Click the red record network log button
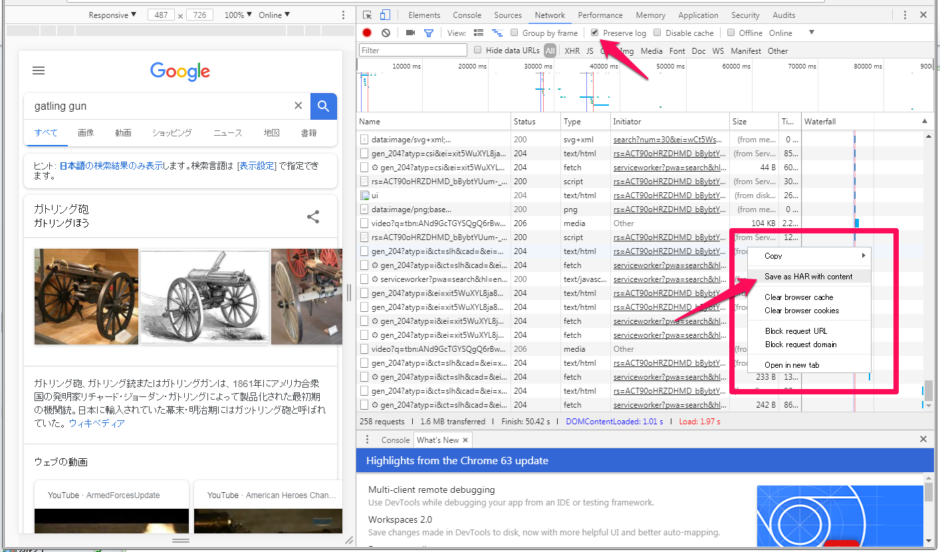The height and width of the screenshot is (552, 940). pos(367,33)
